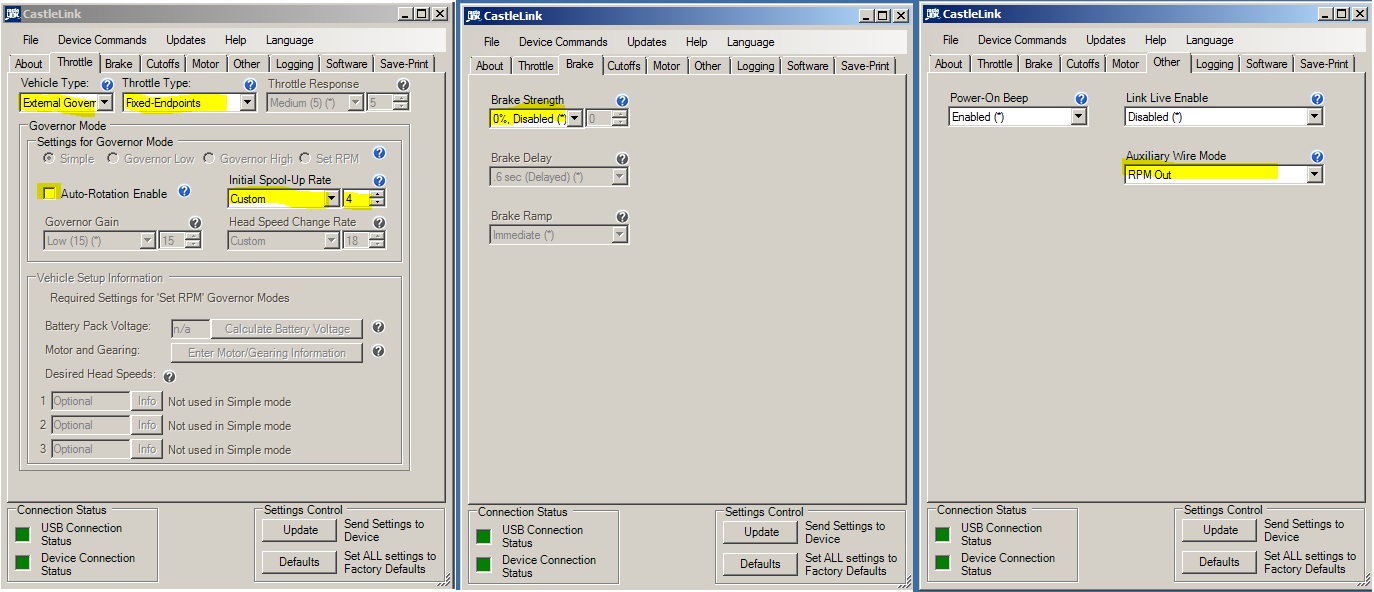Open help for Auto-Rotation Enable
The width and height of the screenshot is (1374, 592).
click(184, 192)
